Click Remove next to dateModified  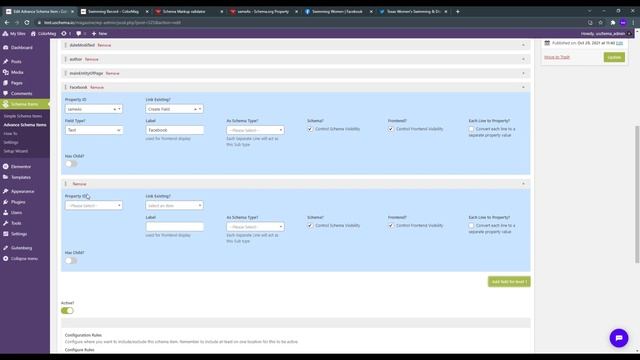click(x=104, y=45)
